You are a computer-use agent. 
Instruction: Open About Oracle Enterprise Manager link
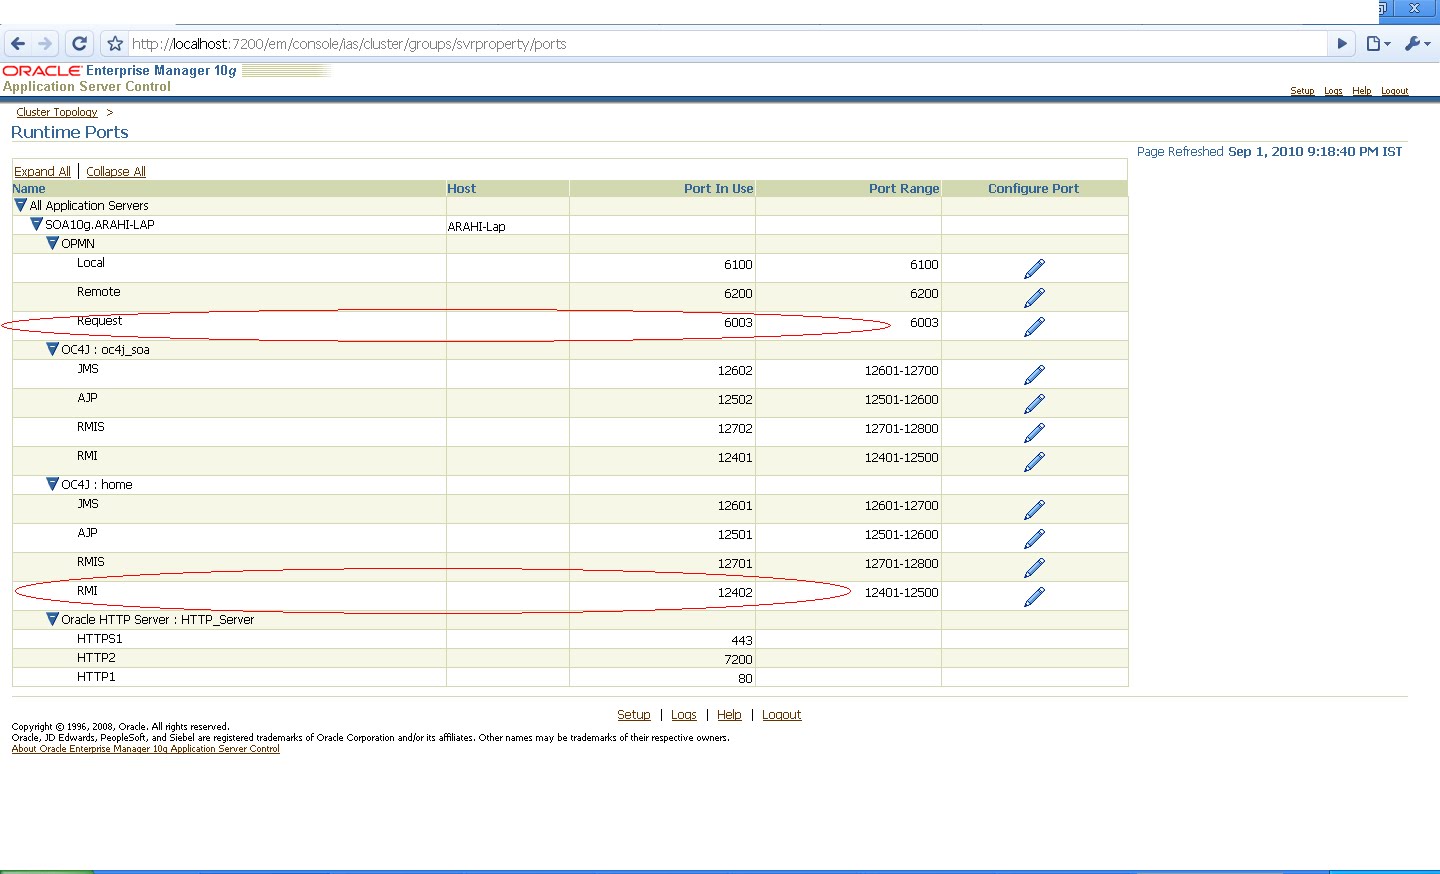pos(146,749)
